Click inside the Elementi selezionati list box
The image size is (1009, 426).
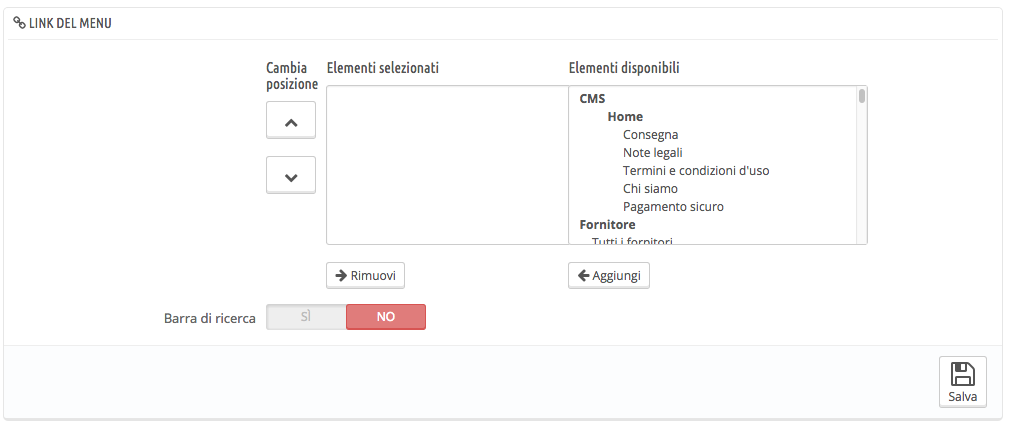(447, 165)
